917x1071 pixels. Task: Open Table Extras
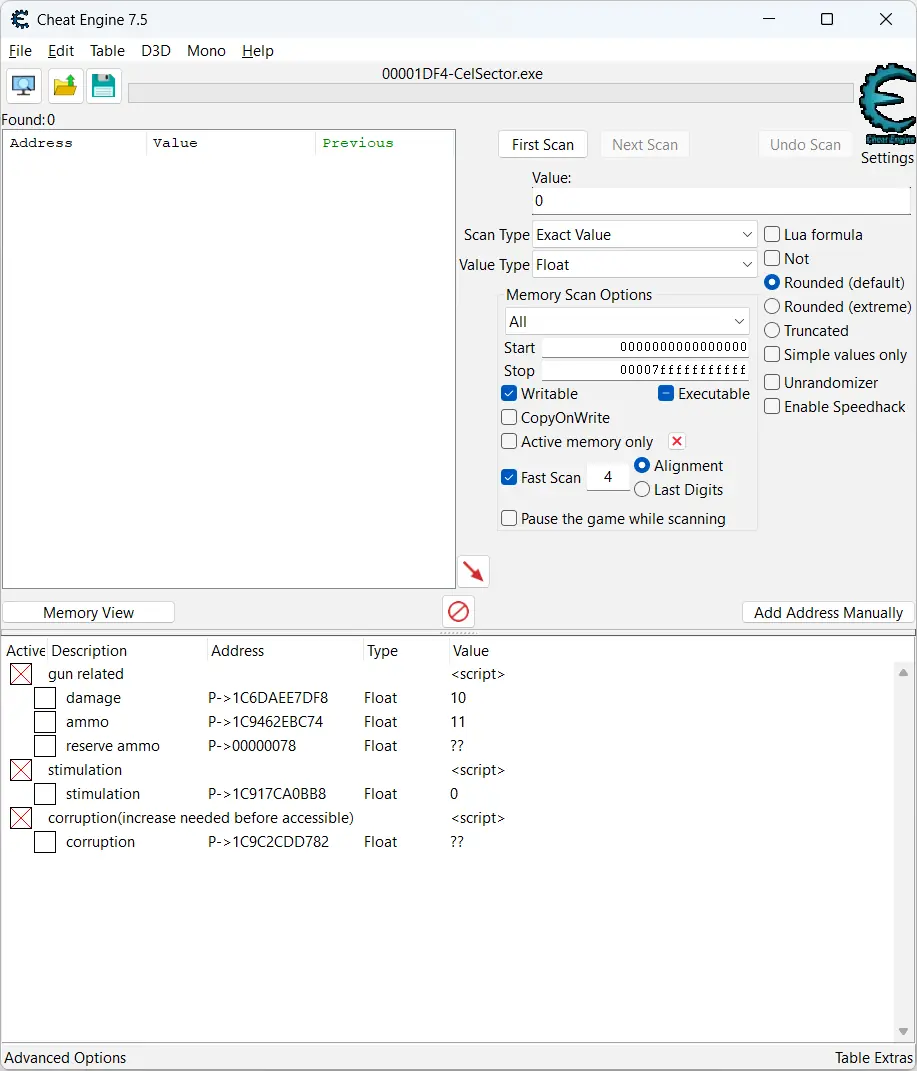(x=874, y=1057)
